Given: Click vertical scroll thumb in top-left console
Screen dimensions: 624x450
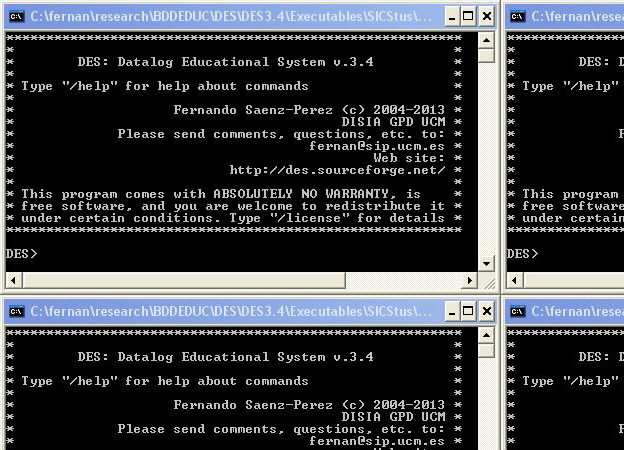Looking at the screenshot, I should point(486,55).
